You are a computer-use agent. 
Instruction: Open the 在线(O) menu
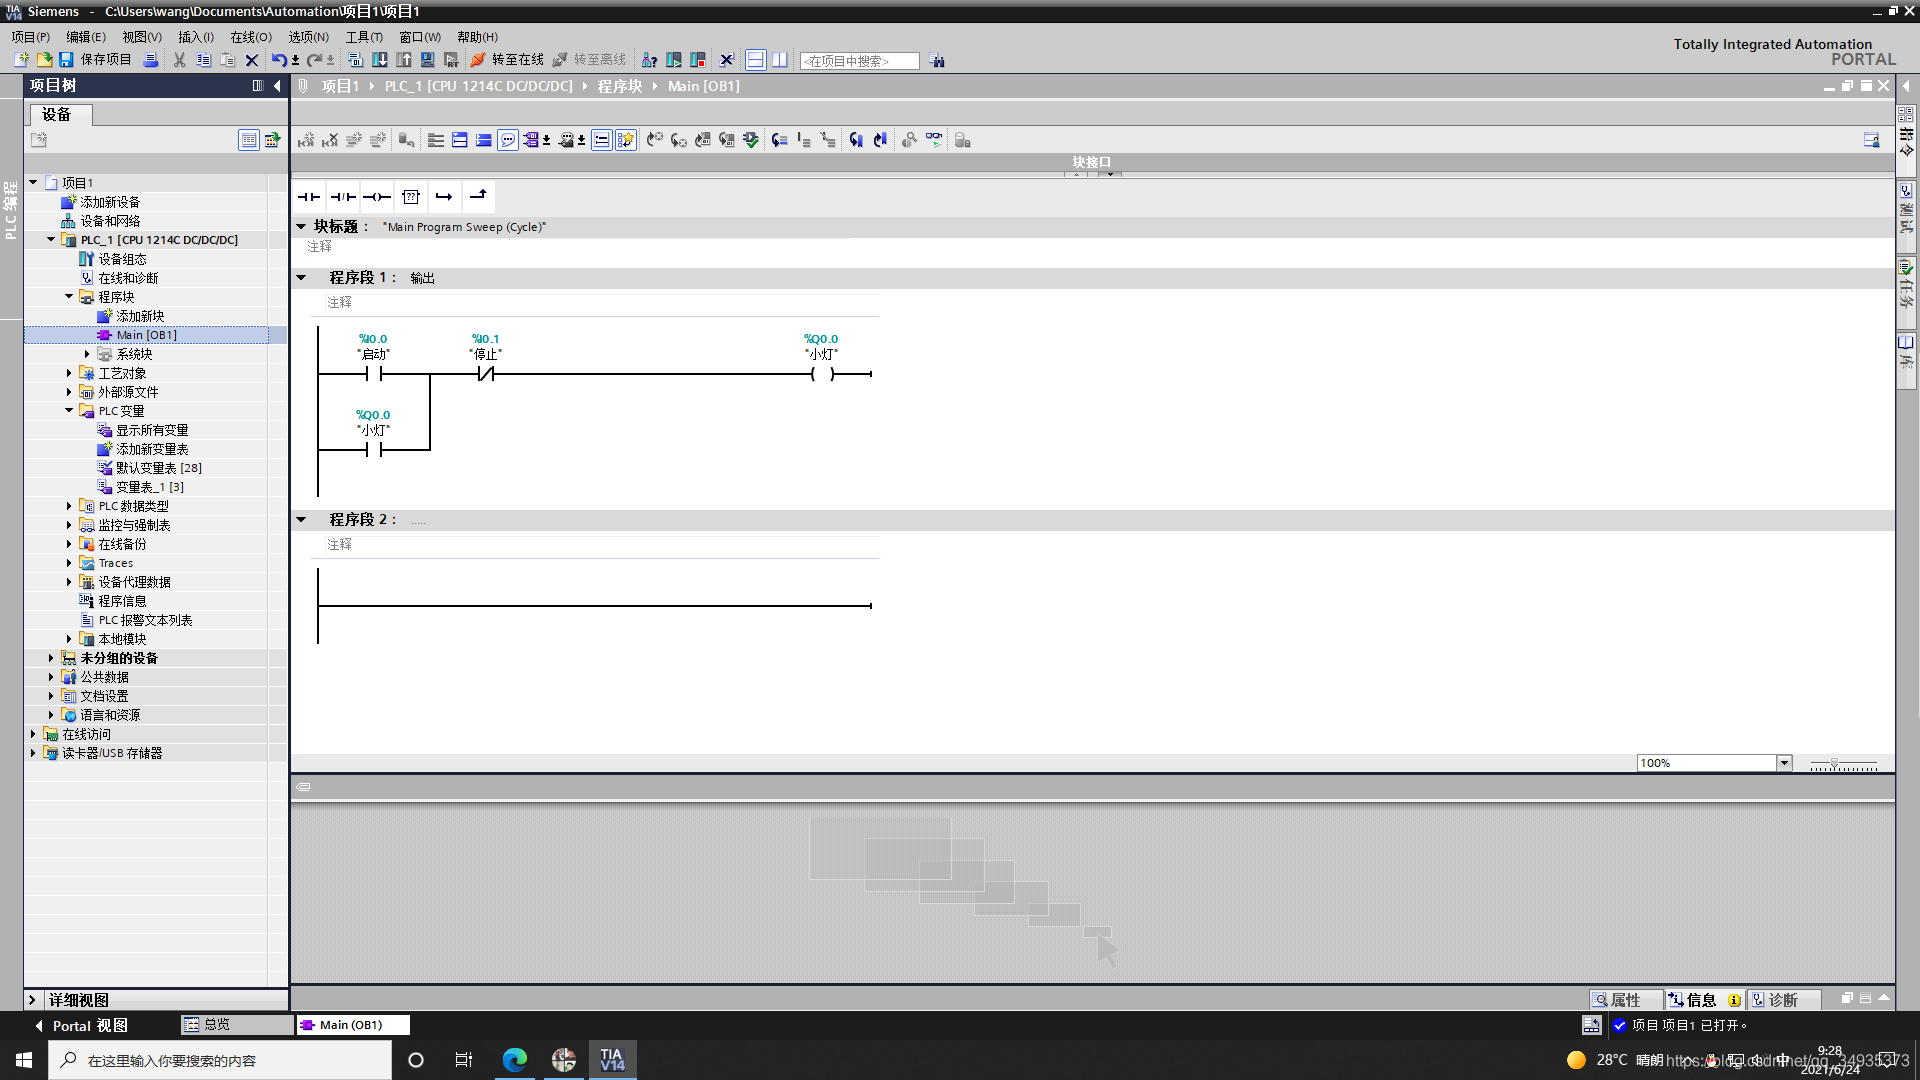(251, 37)
